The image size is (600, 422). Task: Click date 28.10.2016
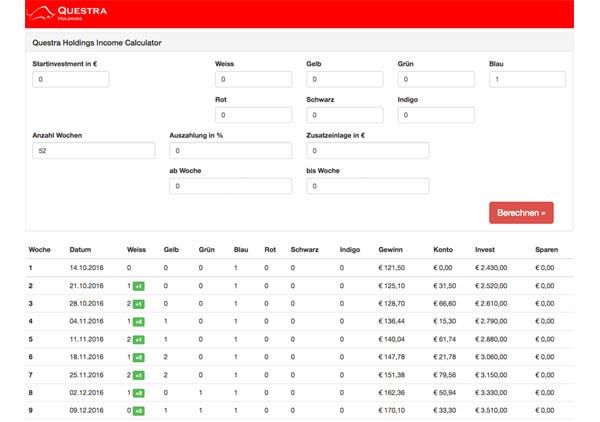86,303
